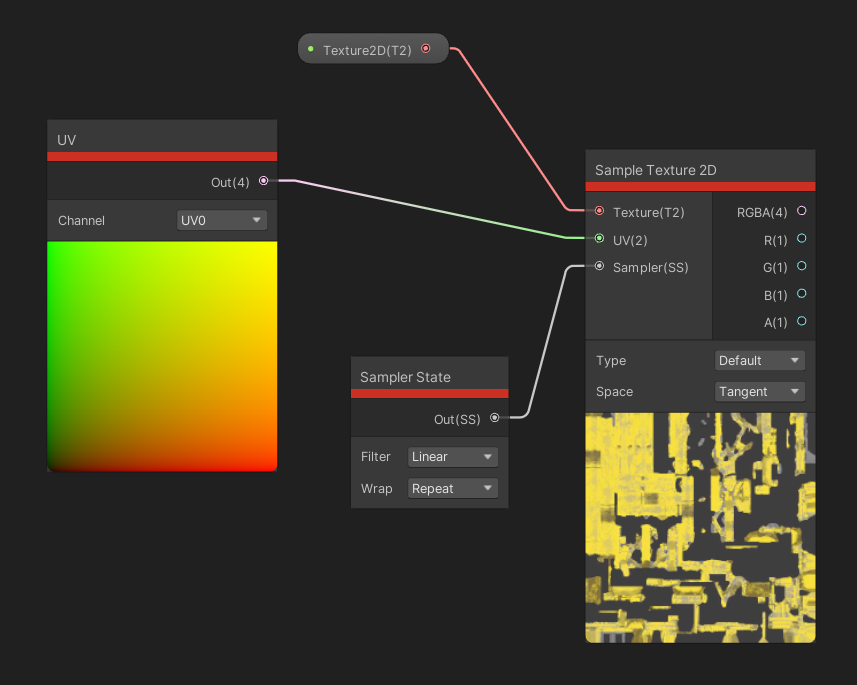
Task: Click the R(1) output port
Action: coord(801,240)
